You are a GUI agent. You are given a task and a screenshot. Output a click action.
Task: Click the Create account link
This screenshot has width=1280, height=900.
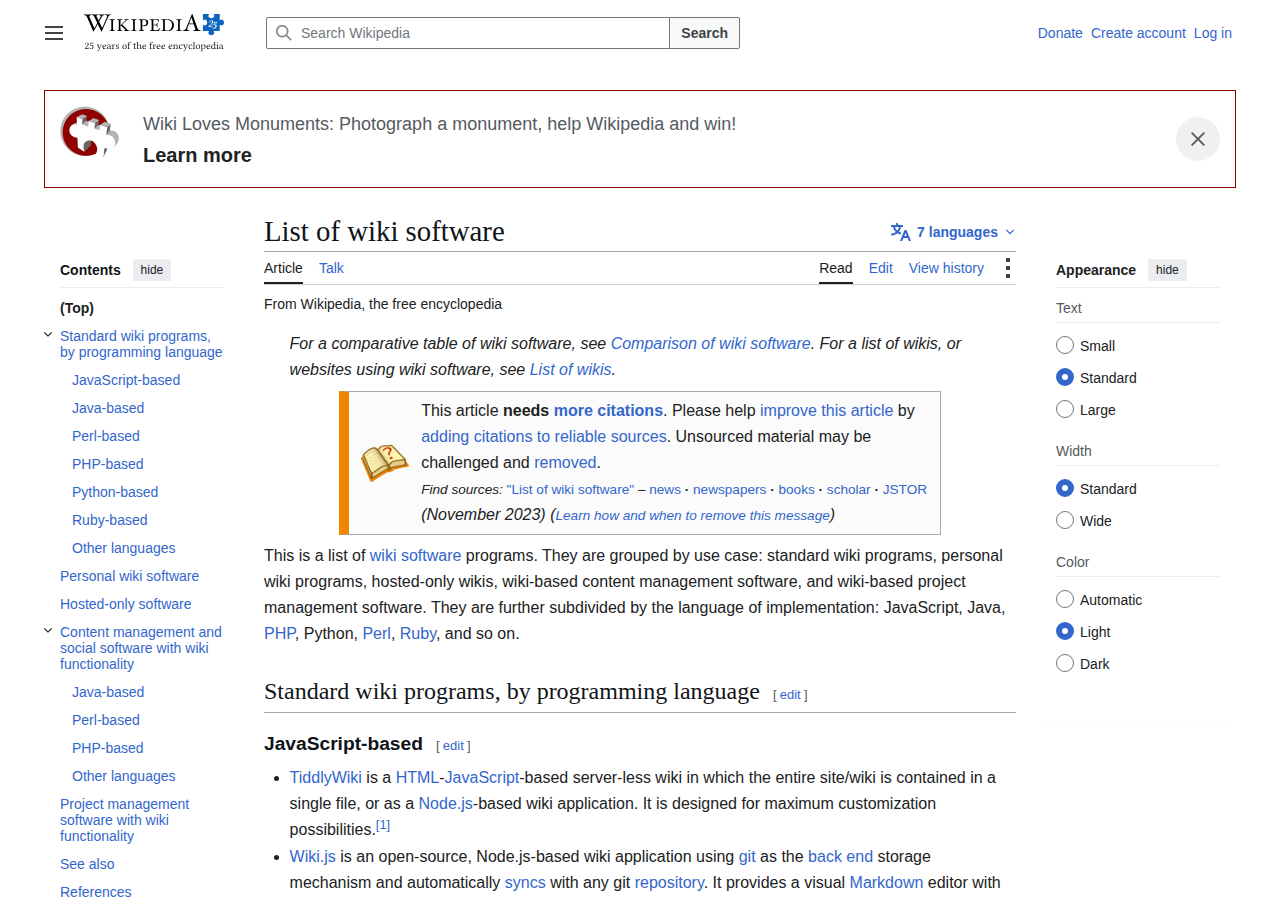[x=1138, y=33]
